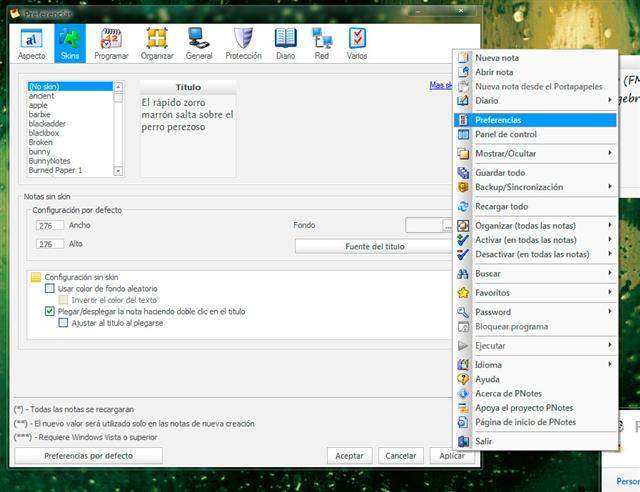Open the Red network icon
Viewport: 640px width, 492px height.
click(x=321, y=43)
